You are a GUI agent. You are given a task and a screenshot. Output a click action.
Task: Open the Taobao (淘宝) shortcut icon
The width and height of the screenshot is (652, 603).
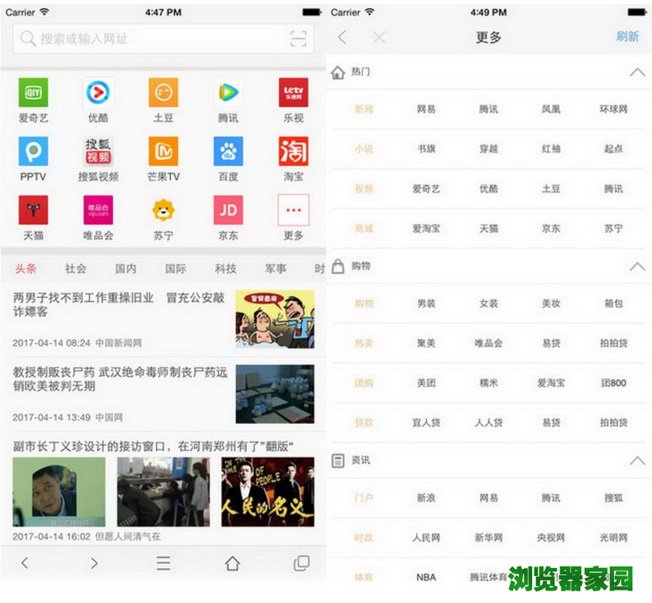[x=293, y=152]
